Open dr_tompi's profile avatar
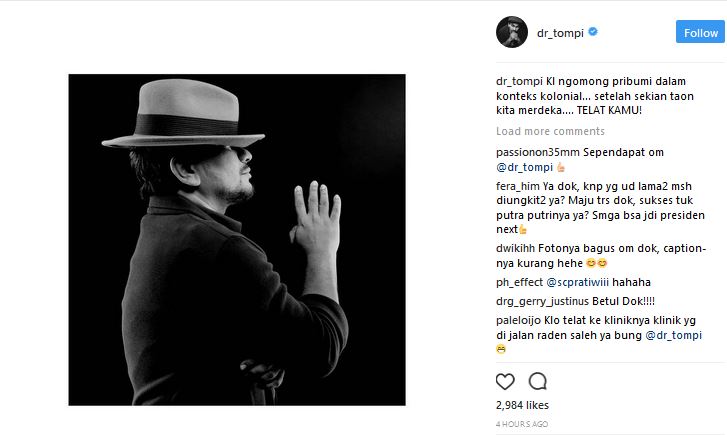727x435 pixels. pyautogui.click(x=512, y=32)
